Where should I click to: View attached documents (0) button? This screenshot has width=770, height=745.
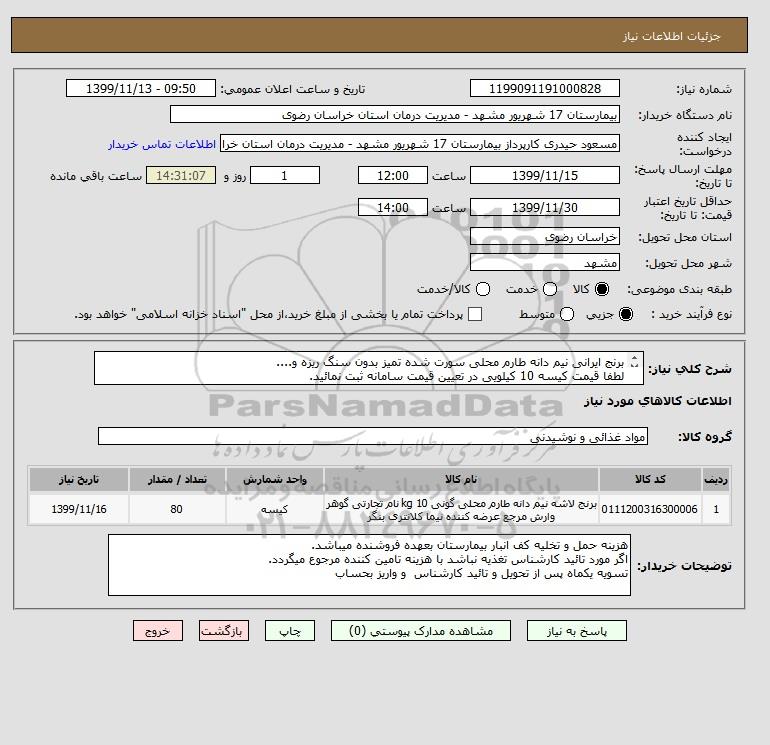coord(421,631)
